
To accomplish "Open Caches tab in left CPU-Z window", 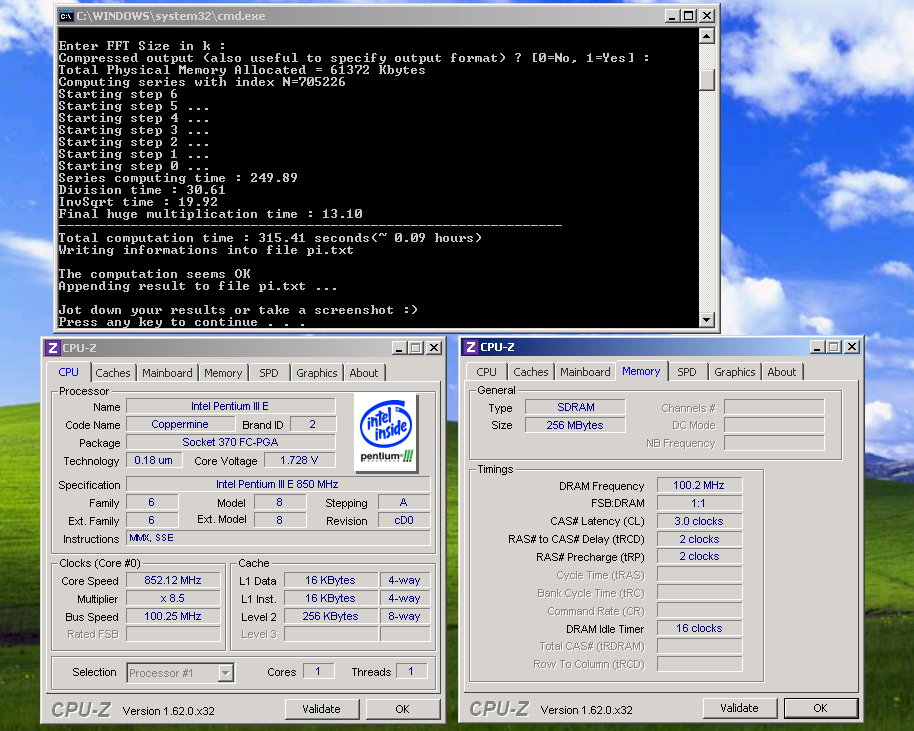I will (x=113, y=373).
